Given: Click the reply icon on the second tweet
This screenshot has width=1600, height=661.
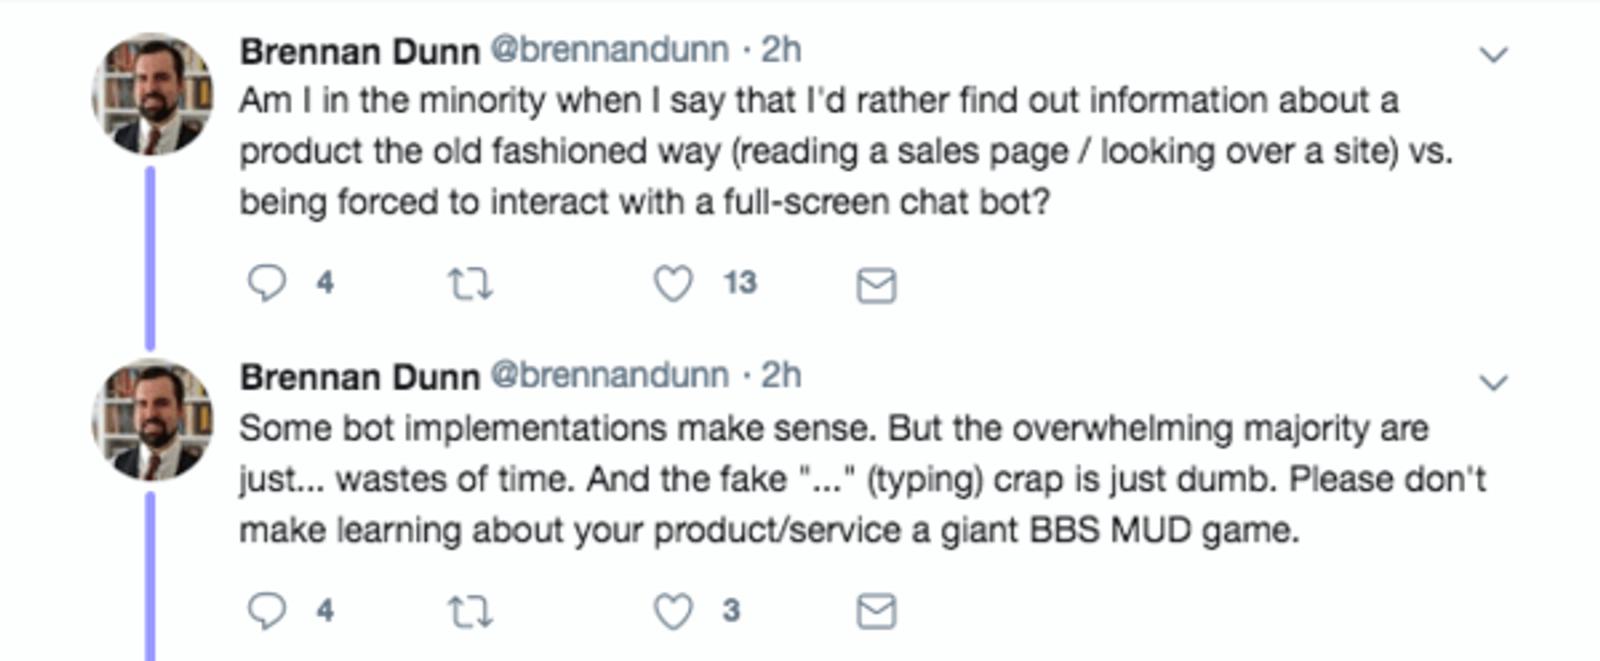Looking at the screenshot, I should [x=268, y=609].
